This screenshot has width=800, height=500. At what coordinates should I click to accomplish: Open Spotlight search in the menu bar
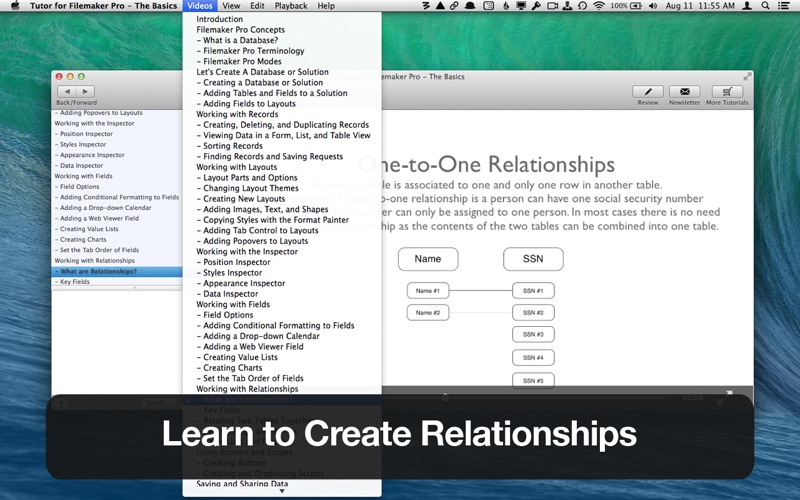coord(765,6)
